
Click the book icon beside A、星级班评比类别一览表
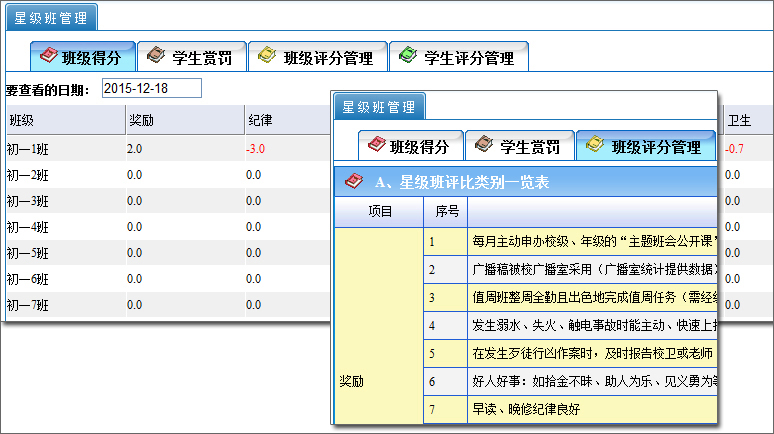tap(353, 182)
